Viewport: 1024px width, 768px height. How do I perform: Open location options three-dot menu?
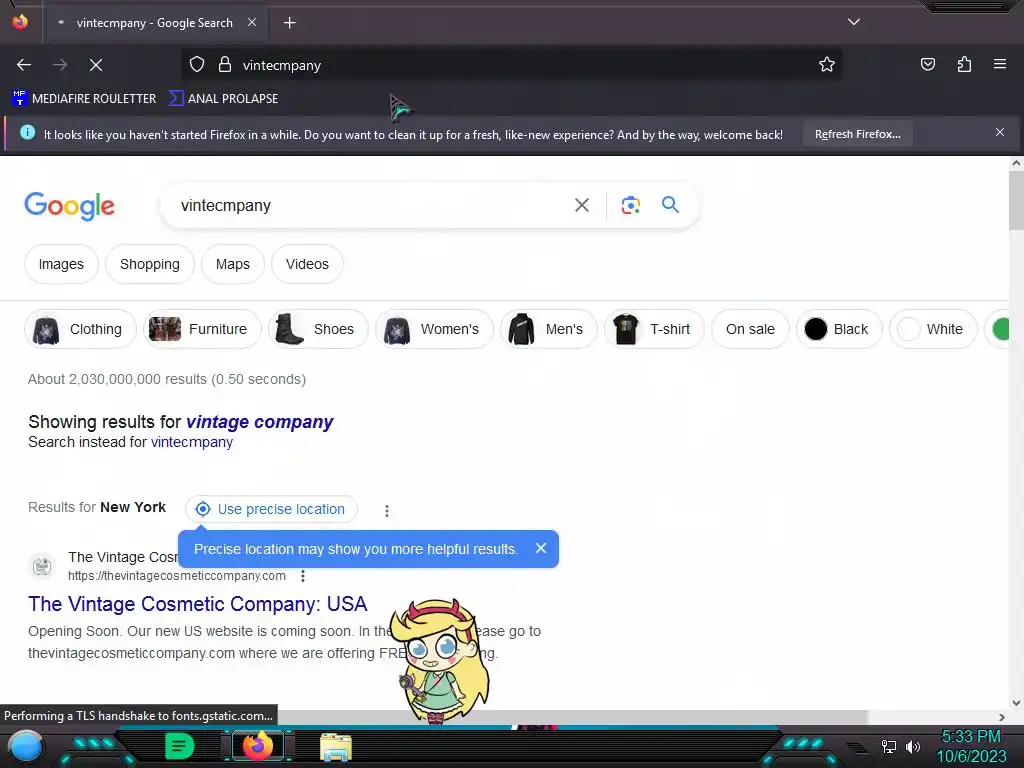(387, 511)
